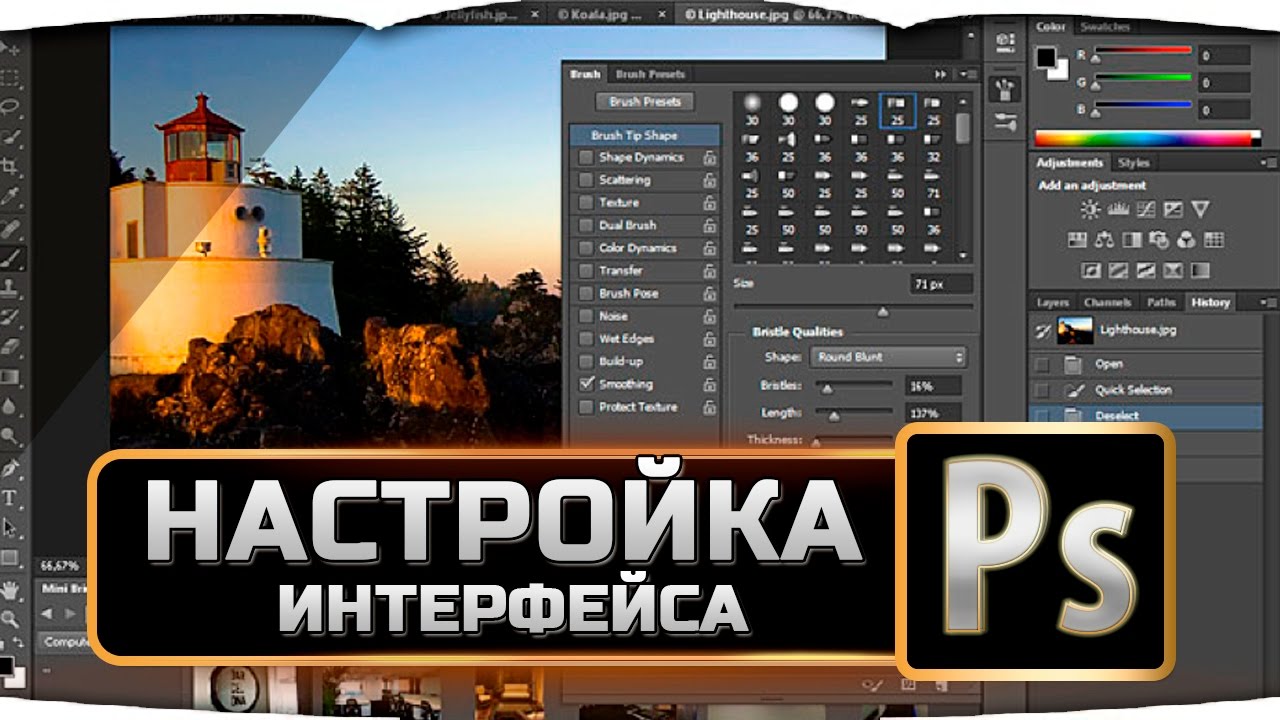Enable Texture checkbox
Screen dimensions: 1280x720
(586, 203)
